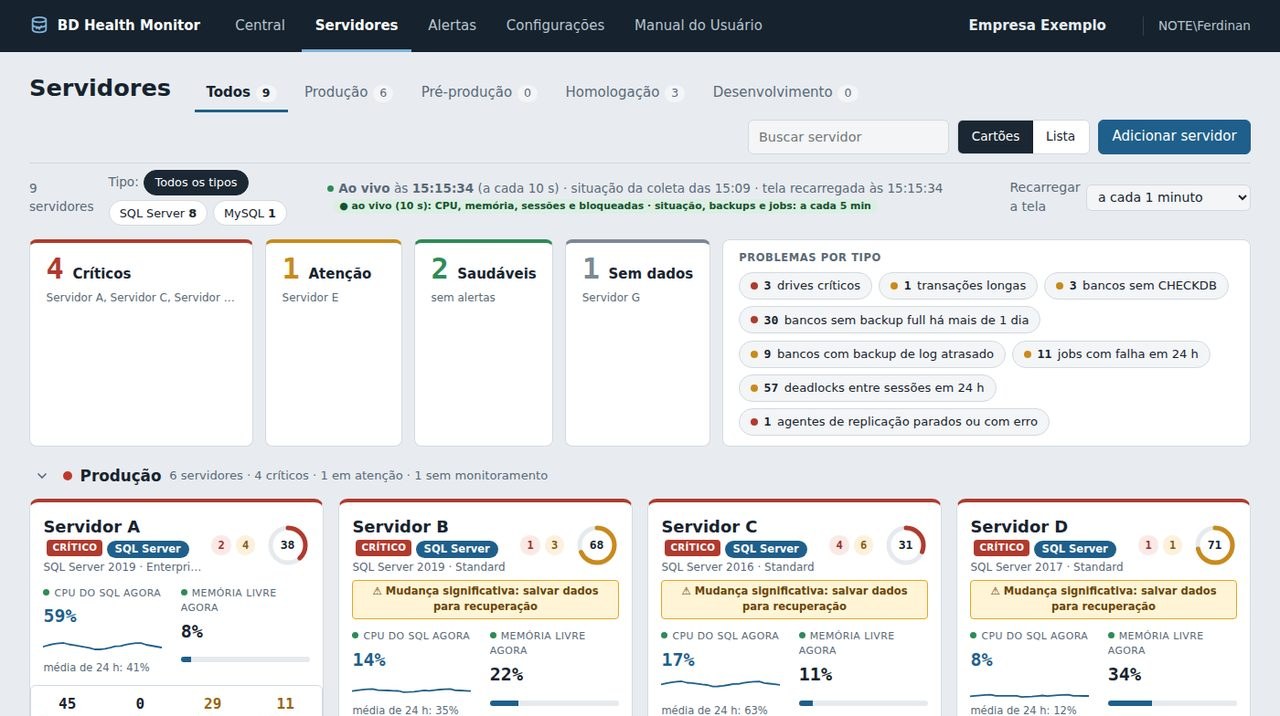Filter by MySQL 1 type

250,213
